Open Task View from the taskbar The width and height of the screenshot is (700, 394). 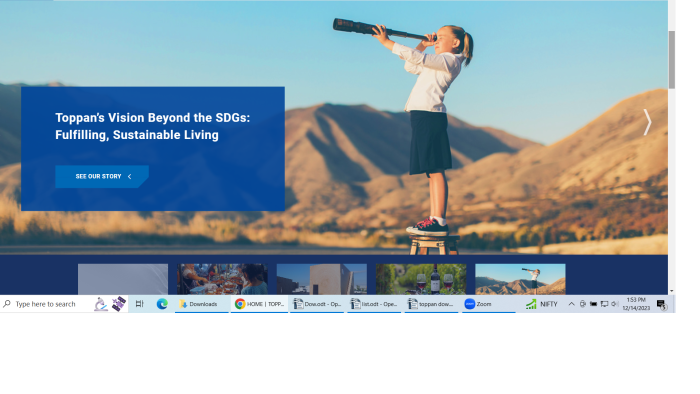coord(139,304)
